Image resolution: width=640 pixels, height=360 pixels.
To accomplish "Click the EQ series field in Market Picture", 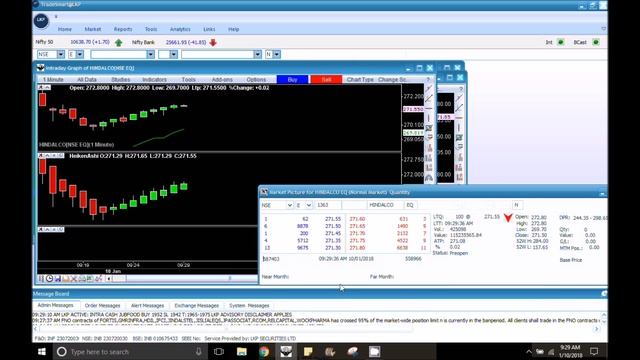I will tap(410, 205).
